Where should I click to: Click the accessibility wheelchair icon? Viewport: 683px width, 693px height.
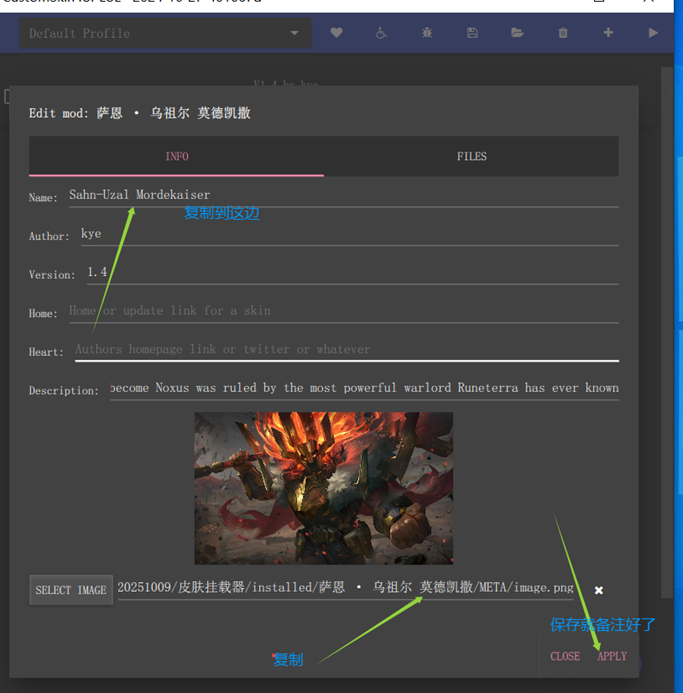pos(382,33)
